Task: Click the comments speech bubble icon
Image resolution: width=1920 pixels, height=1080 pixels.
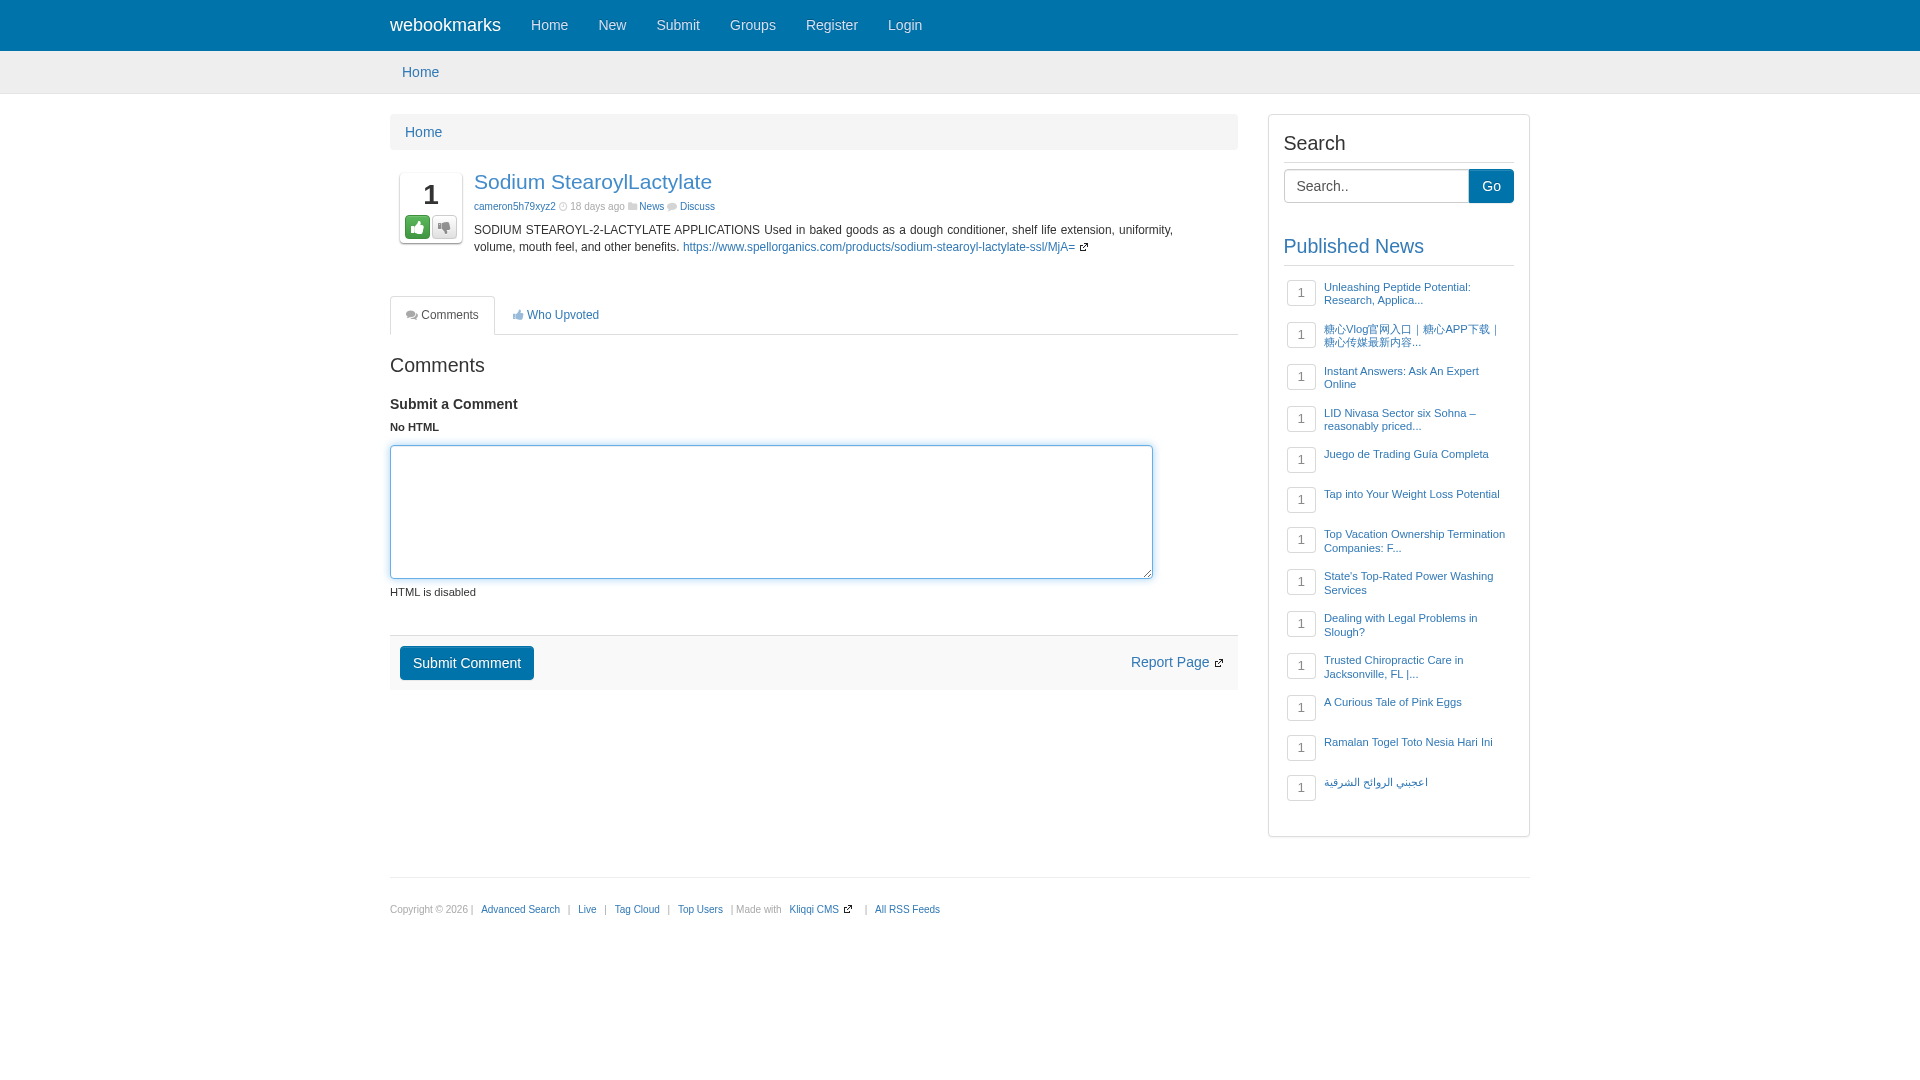Action: click(x=411, y=315)
